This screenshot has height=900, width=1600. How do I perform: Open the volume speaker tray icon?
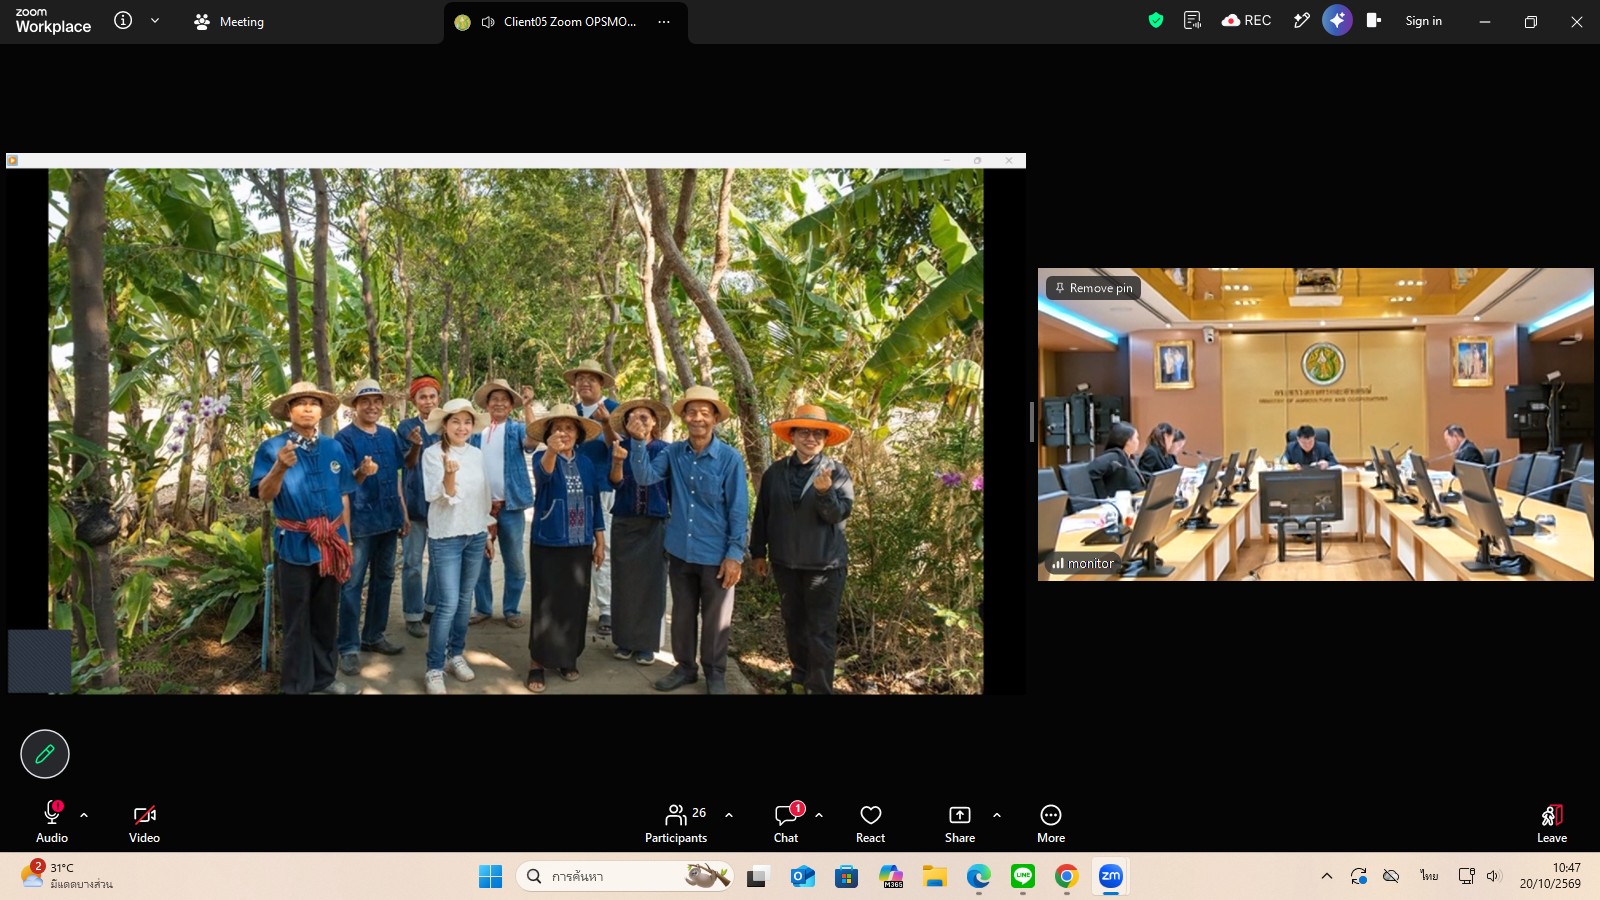(x=1494, y=876)
